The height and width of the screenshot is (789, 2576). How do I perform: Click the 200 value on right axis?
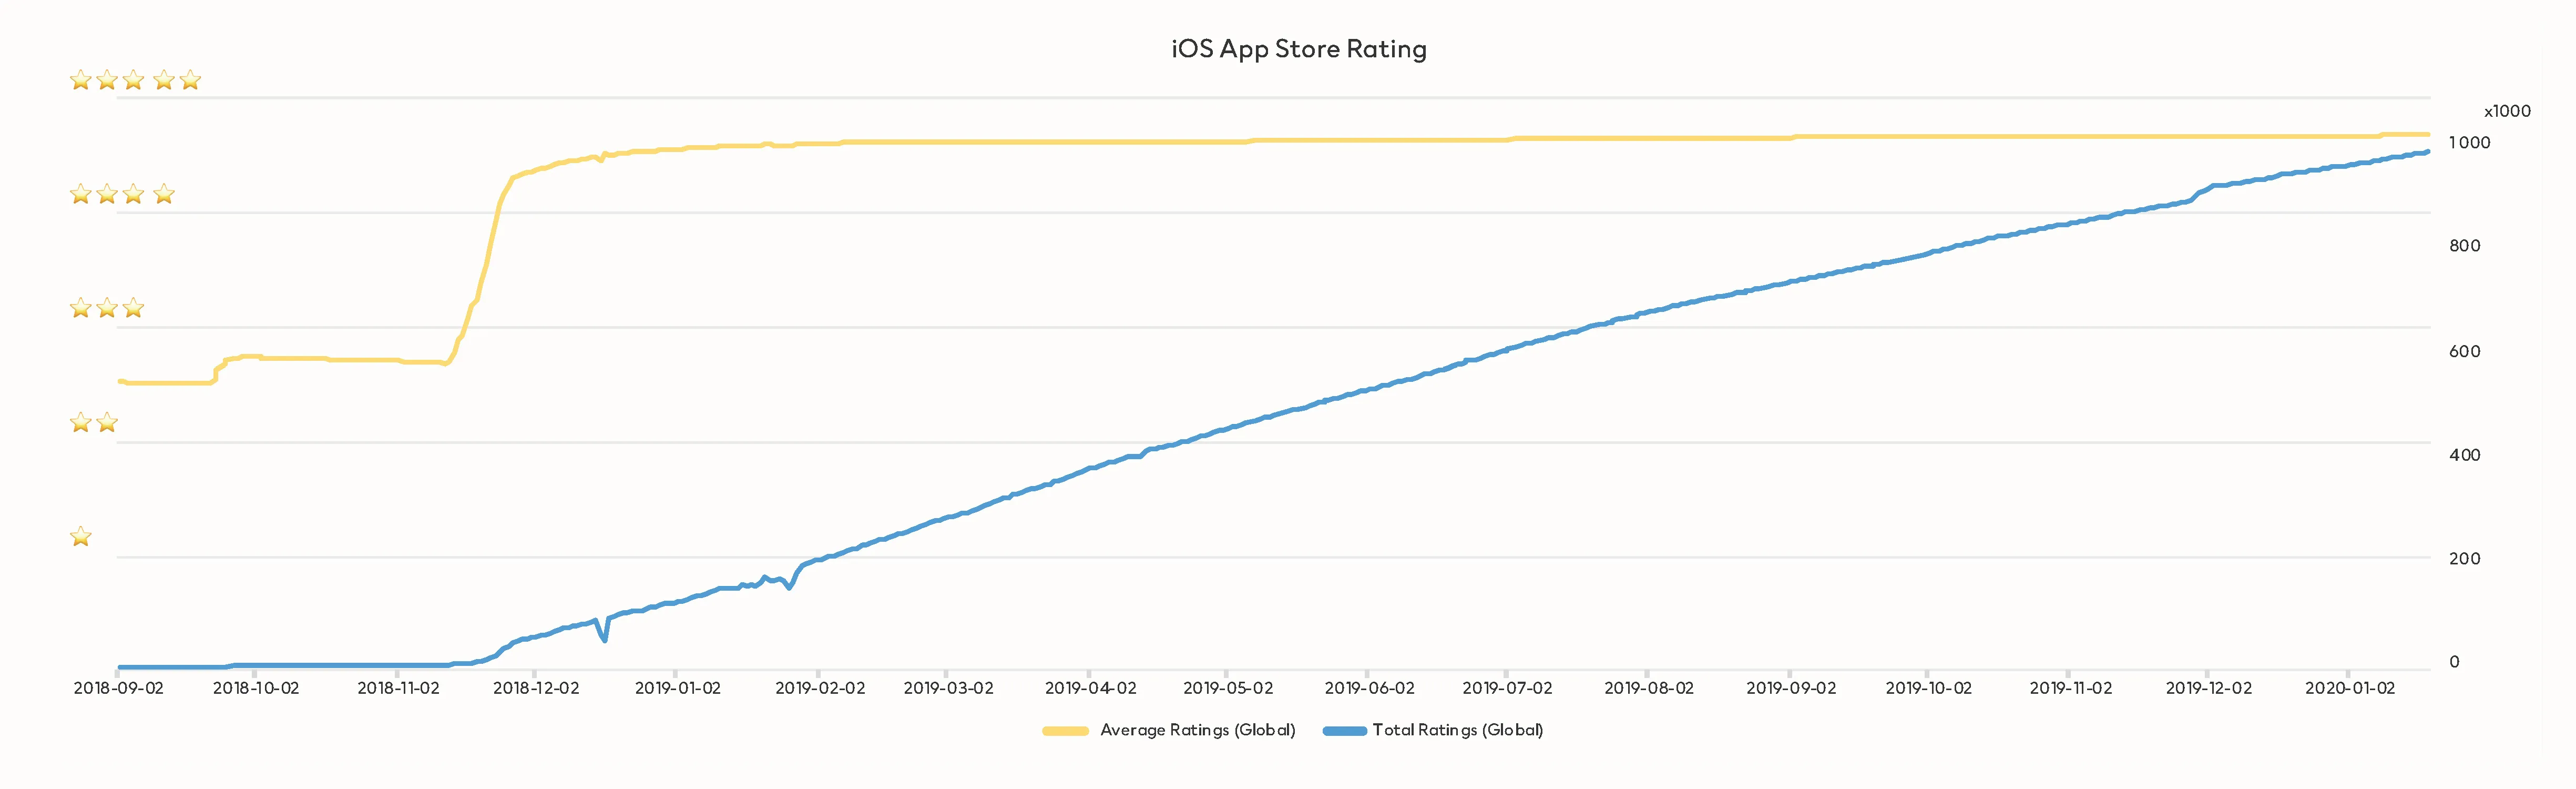point(2464,558)
